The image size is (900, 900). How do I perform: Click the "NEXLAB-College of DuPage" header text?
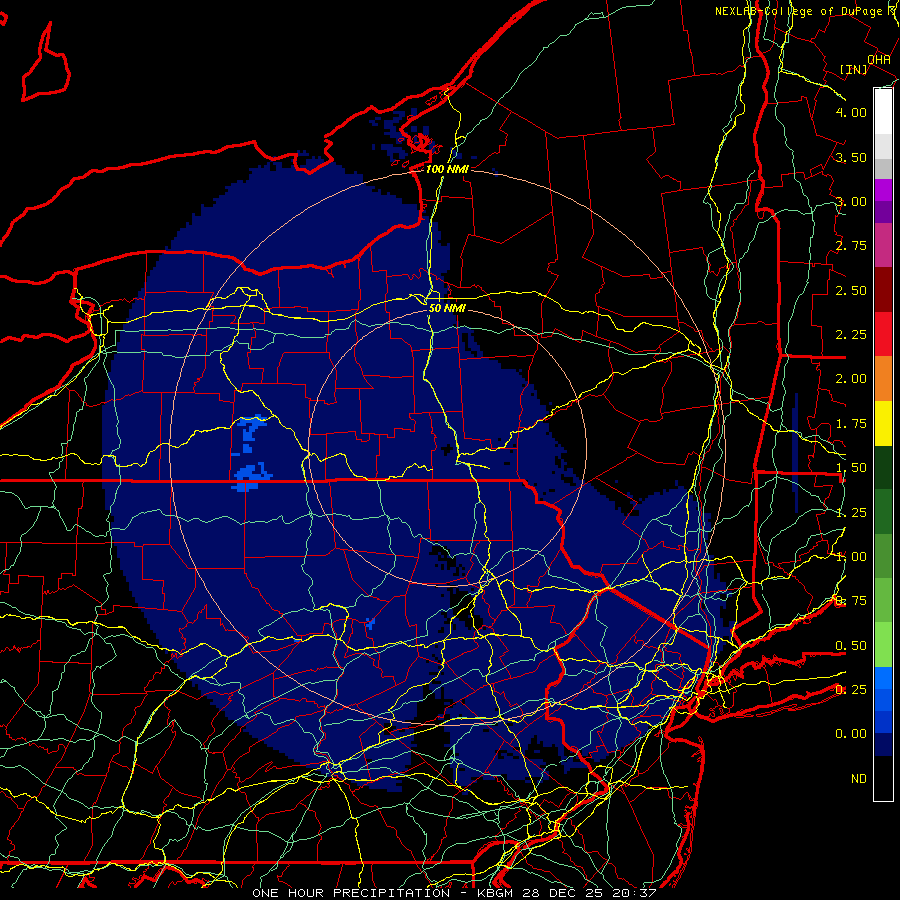click(800, 11)
